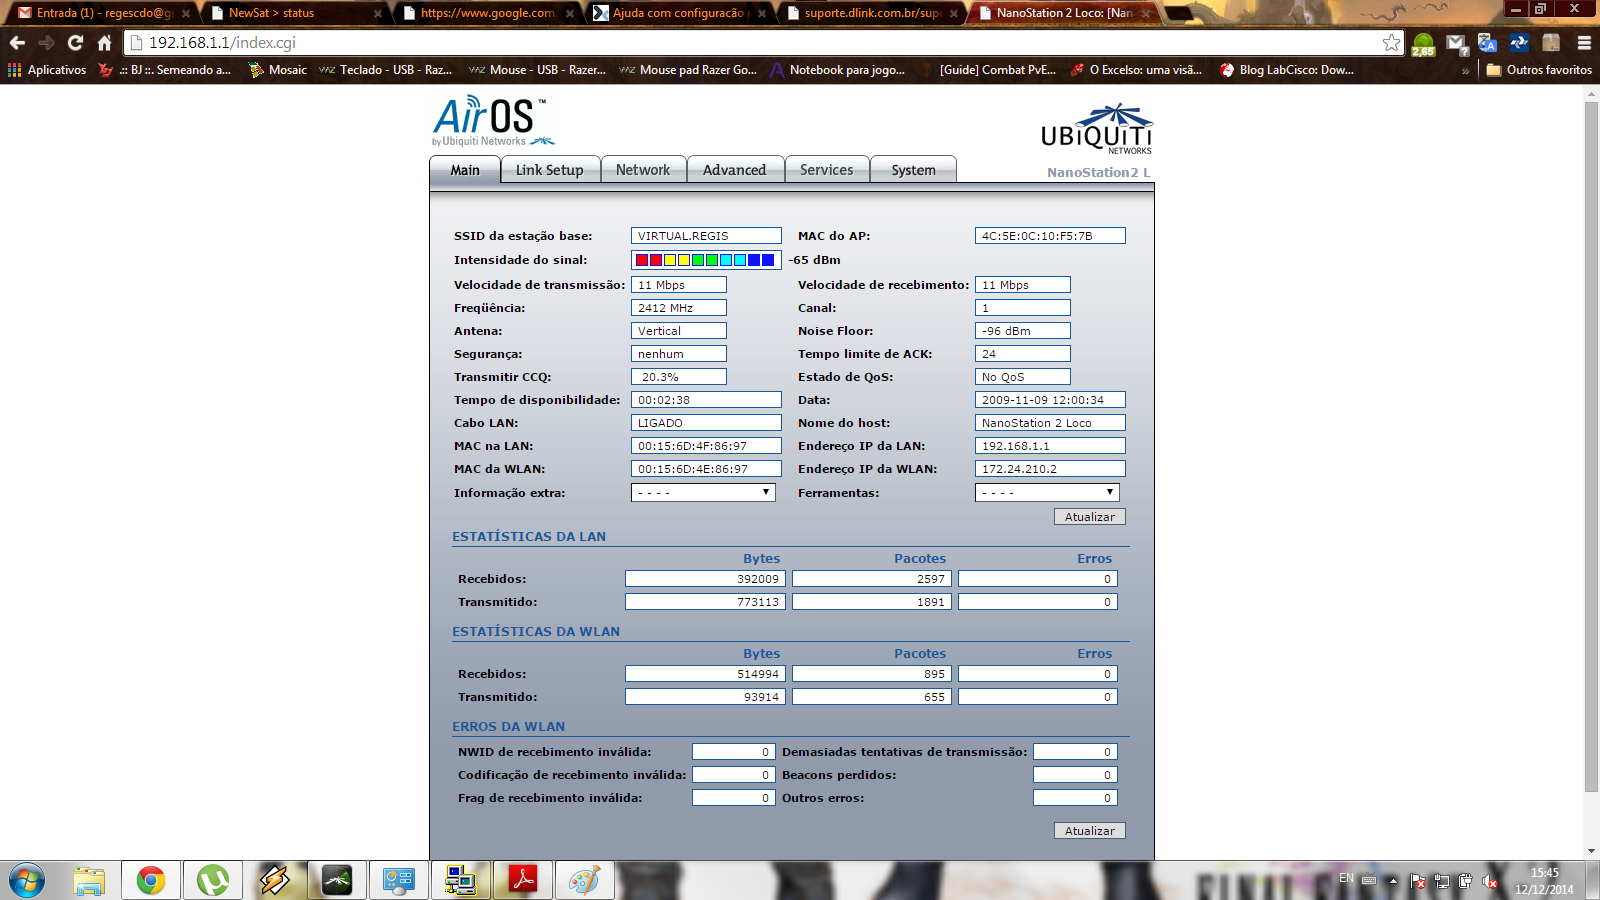The image size is (1600, 900).
Task: Click the page vertical scrollbar
Action: [1591, 445]
